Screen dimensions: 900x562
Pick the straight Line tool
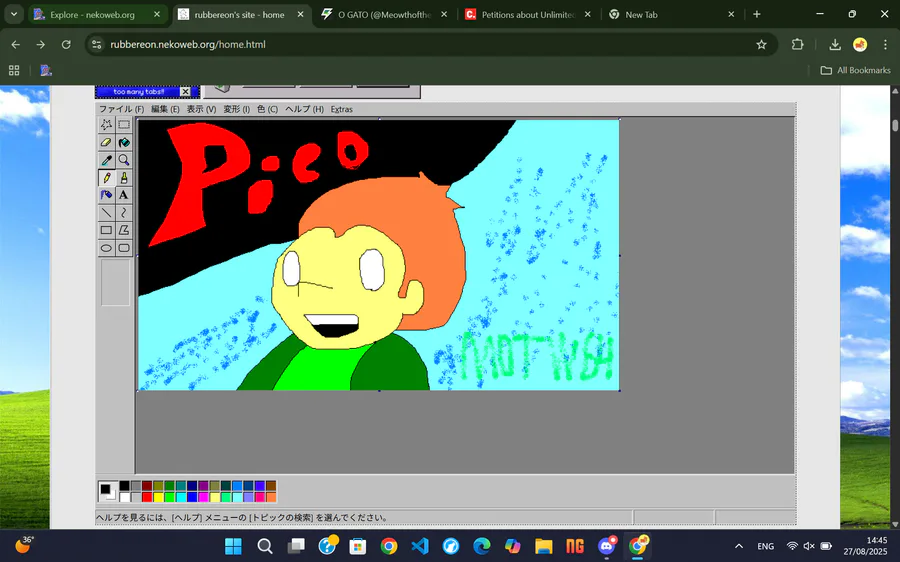click(106, 213)
